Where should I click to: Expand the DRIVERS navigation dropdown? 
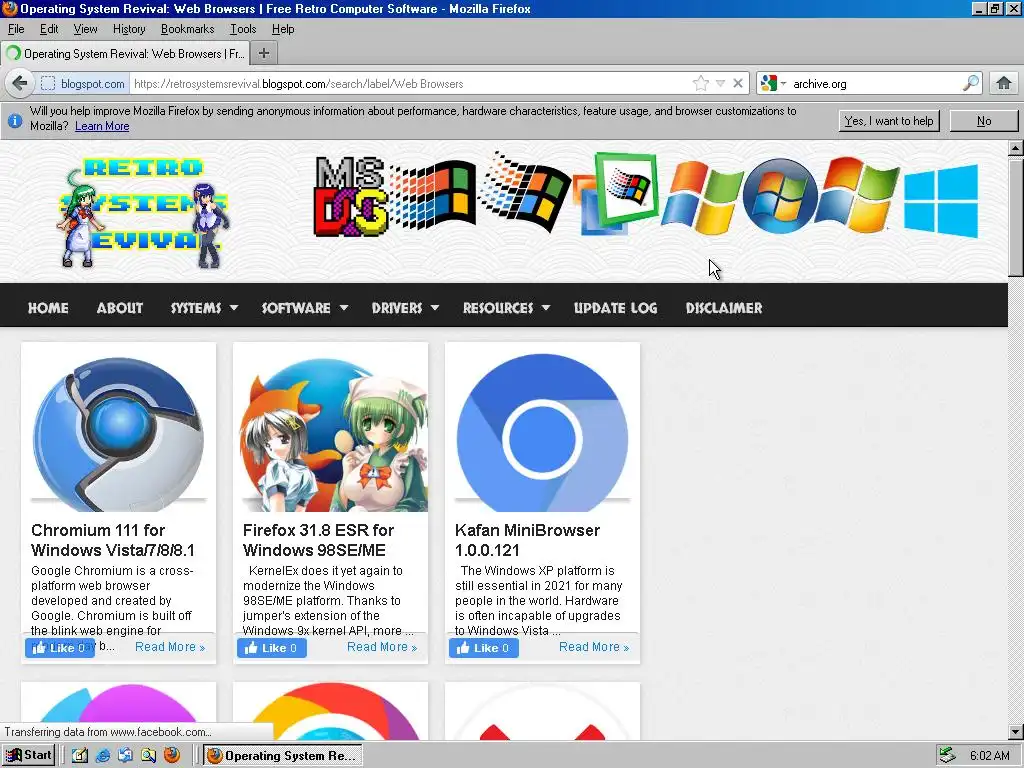[x=405, y=308]
